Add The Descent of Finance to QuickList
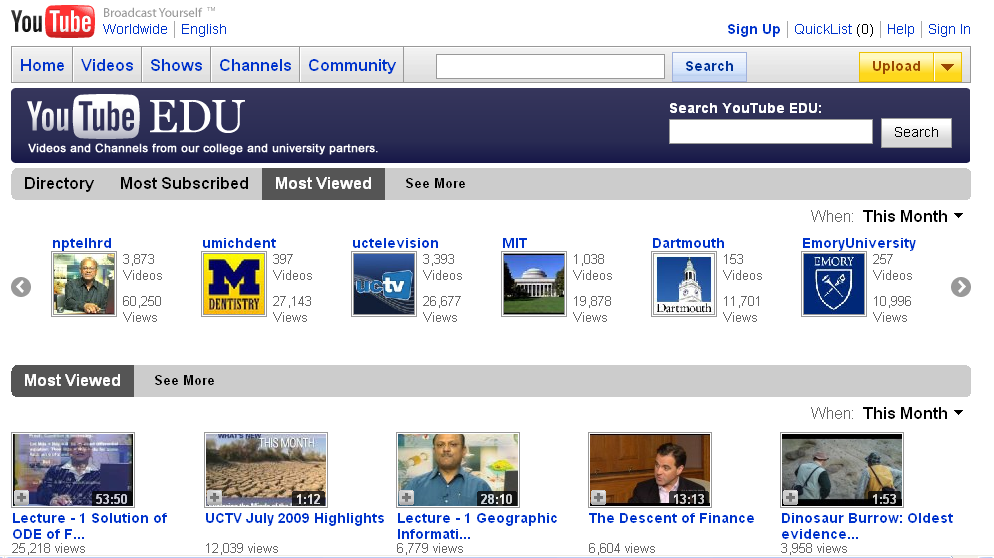 (x=598, y=498)
